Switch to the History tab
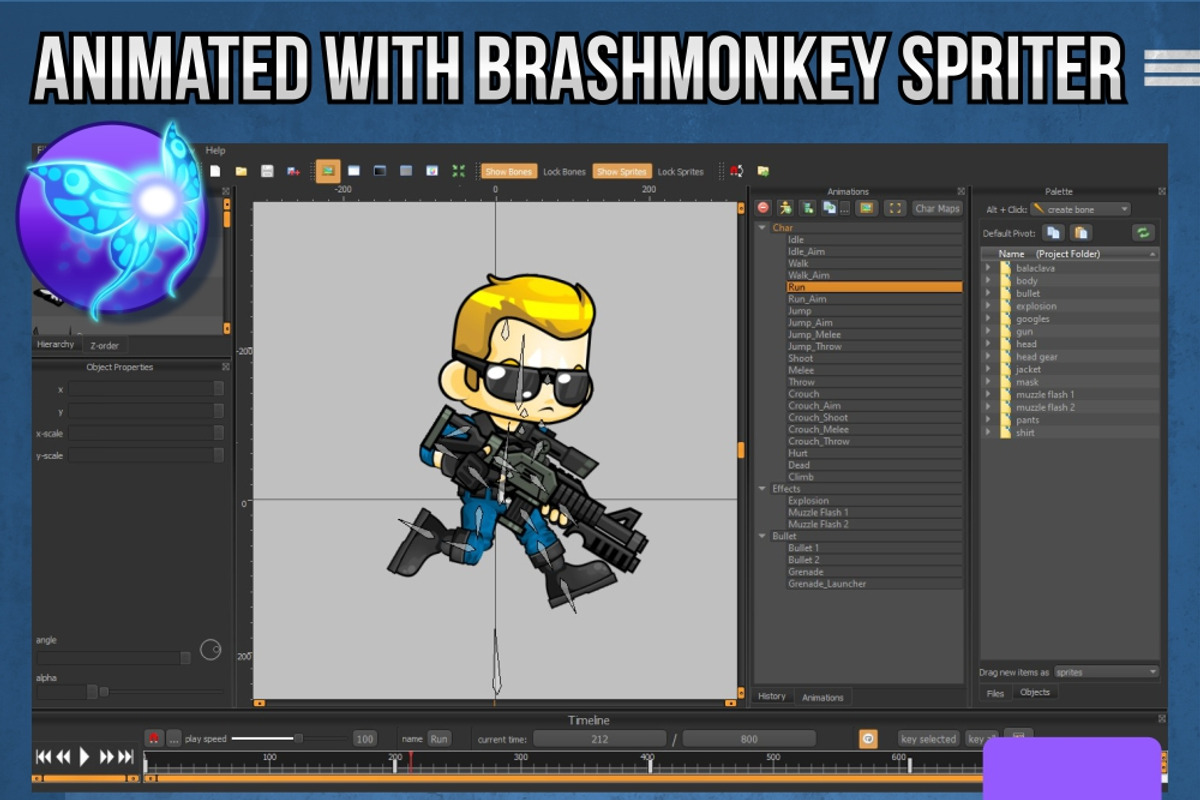Viewport: 1200px width, 800px height. click(x=772, y=696)
